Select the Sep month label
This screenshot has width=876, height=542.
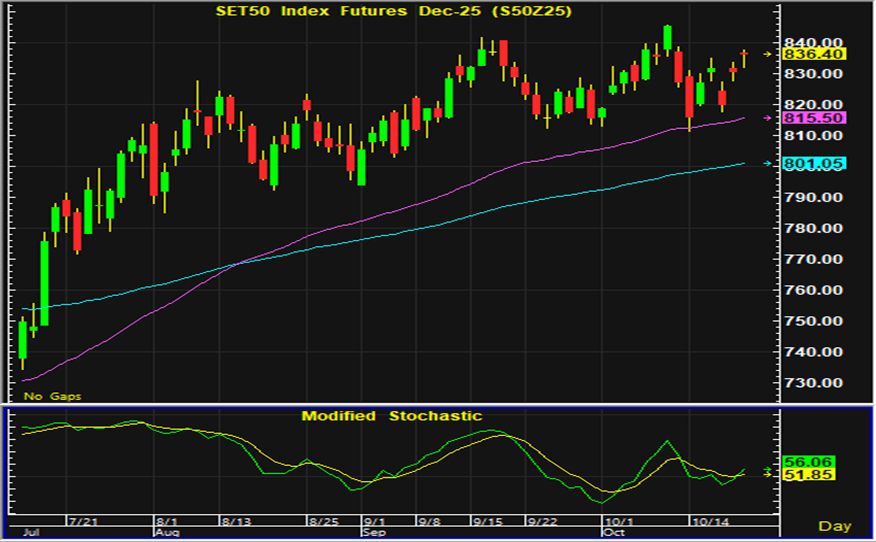pos(373,534)
